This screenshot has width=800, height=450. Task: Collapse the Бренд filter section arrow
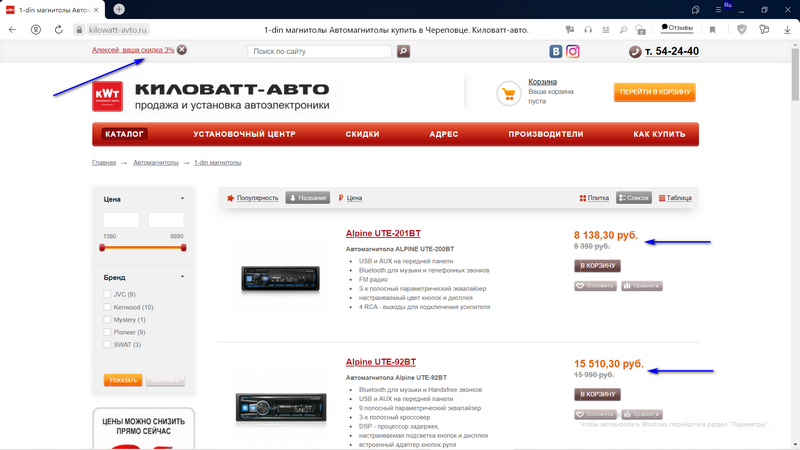182,277
